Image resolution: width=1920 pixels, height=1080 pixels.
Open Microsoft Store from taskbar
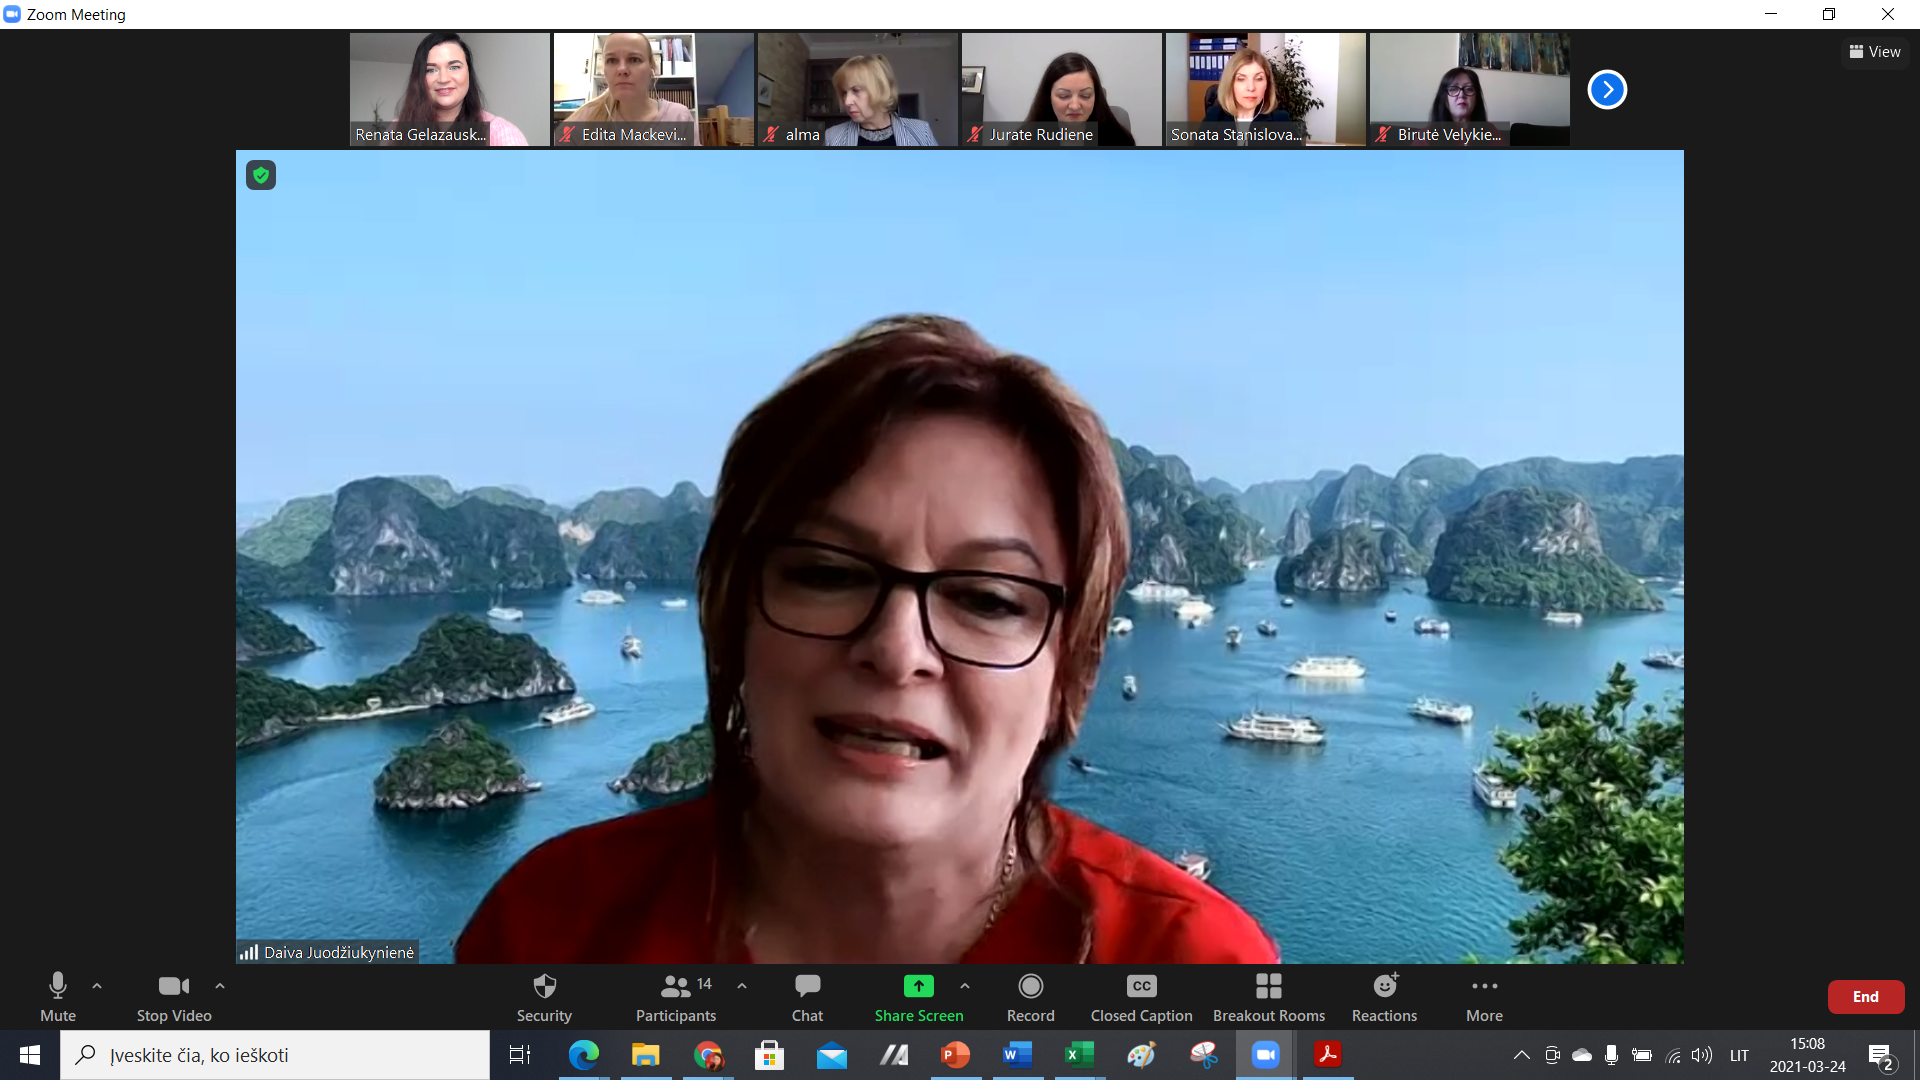(769, 1055)
